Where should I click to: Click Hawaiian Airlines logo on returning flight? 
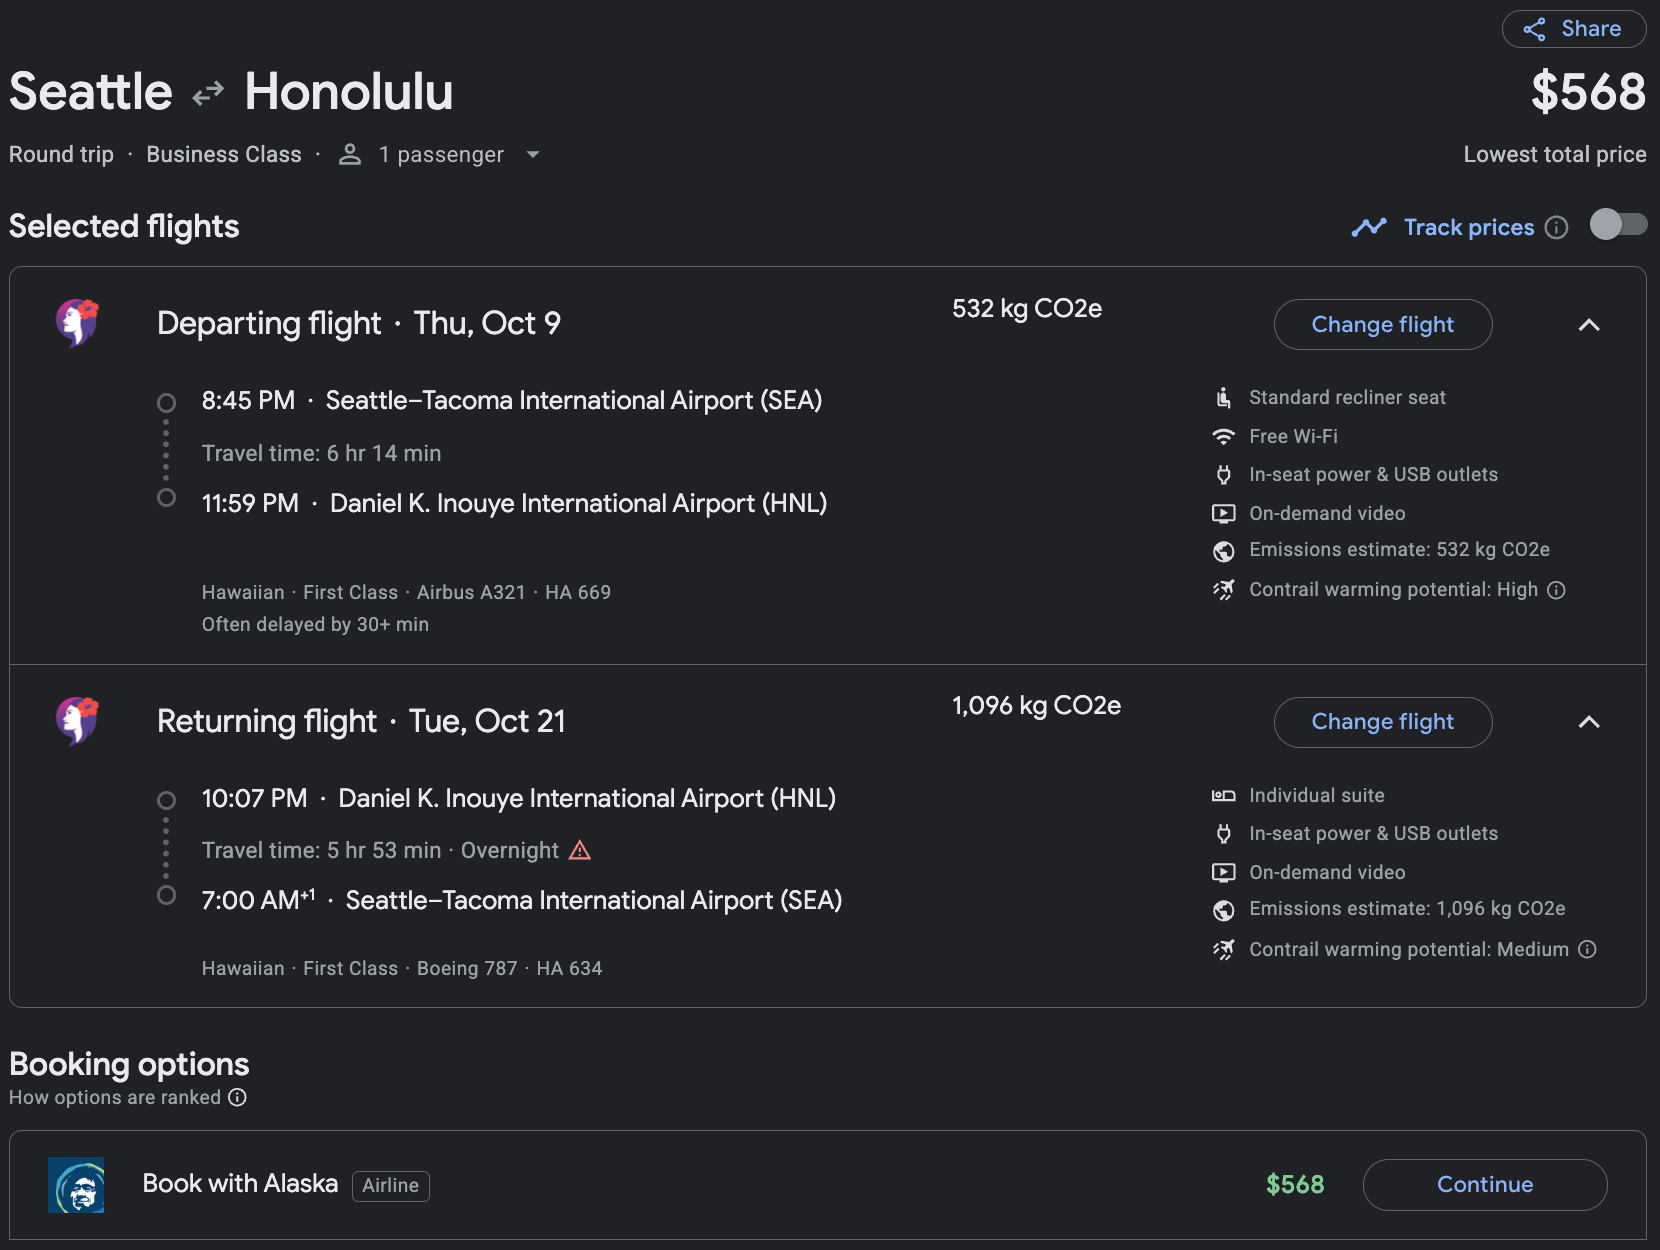click(x=77, y=720)
